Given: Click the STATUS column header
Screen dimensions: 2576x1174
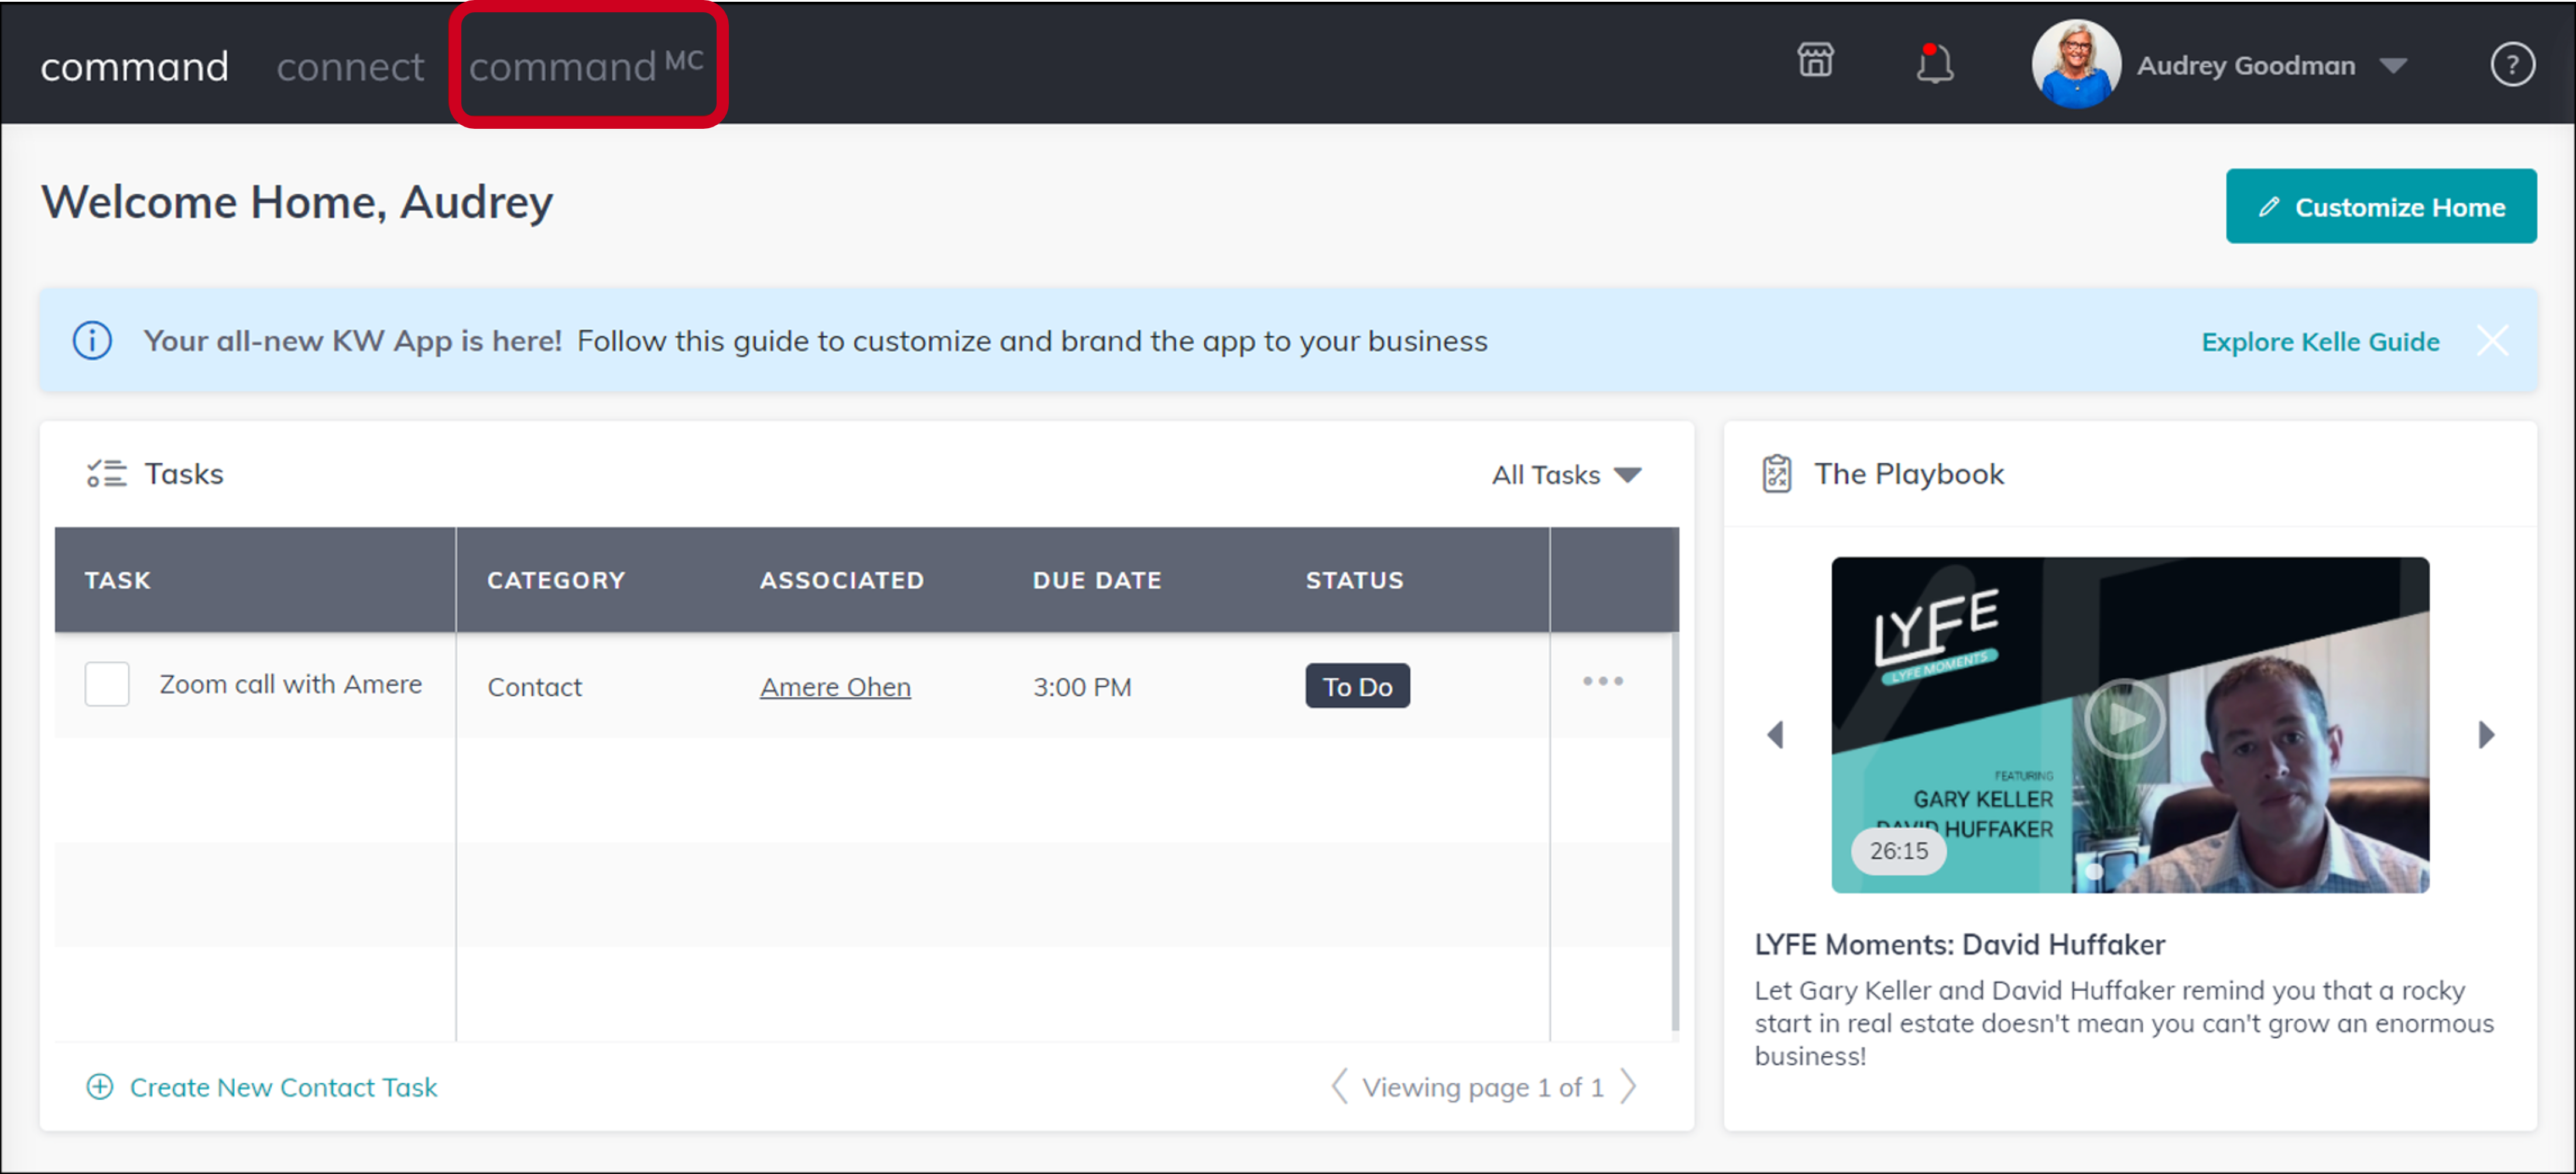Looking at the screenshot, I should 1354,580.
